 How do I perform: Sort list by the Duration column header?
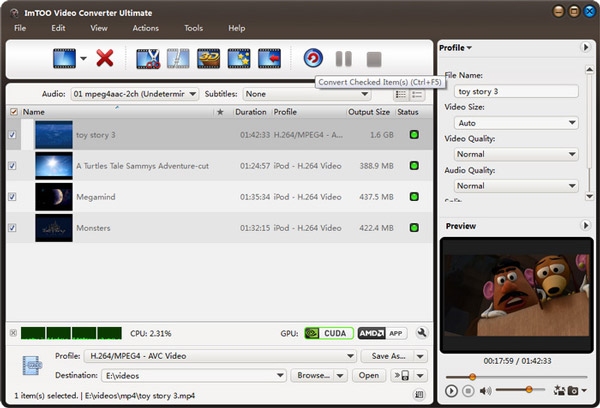click(x=251, y=112)
